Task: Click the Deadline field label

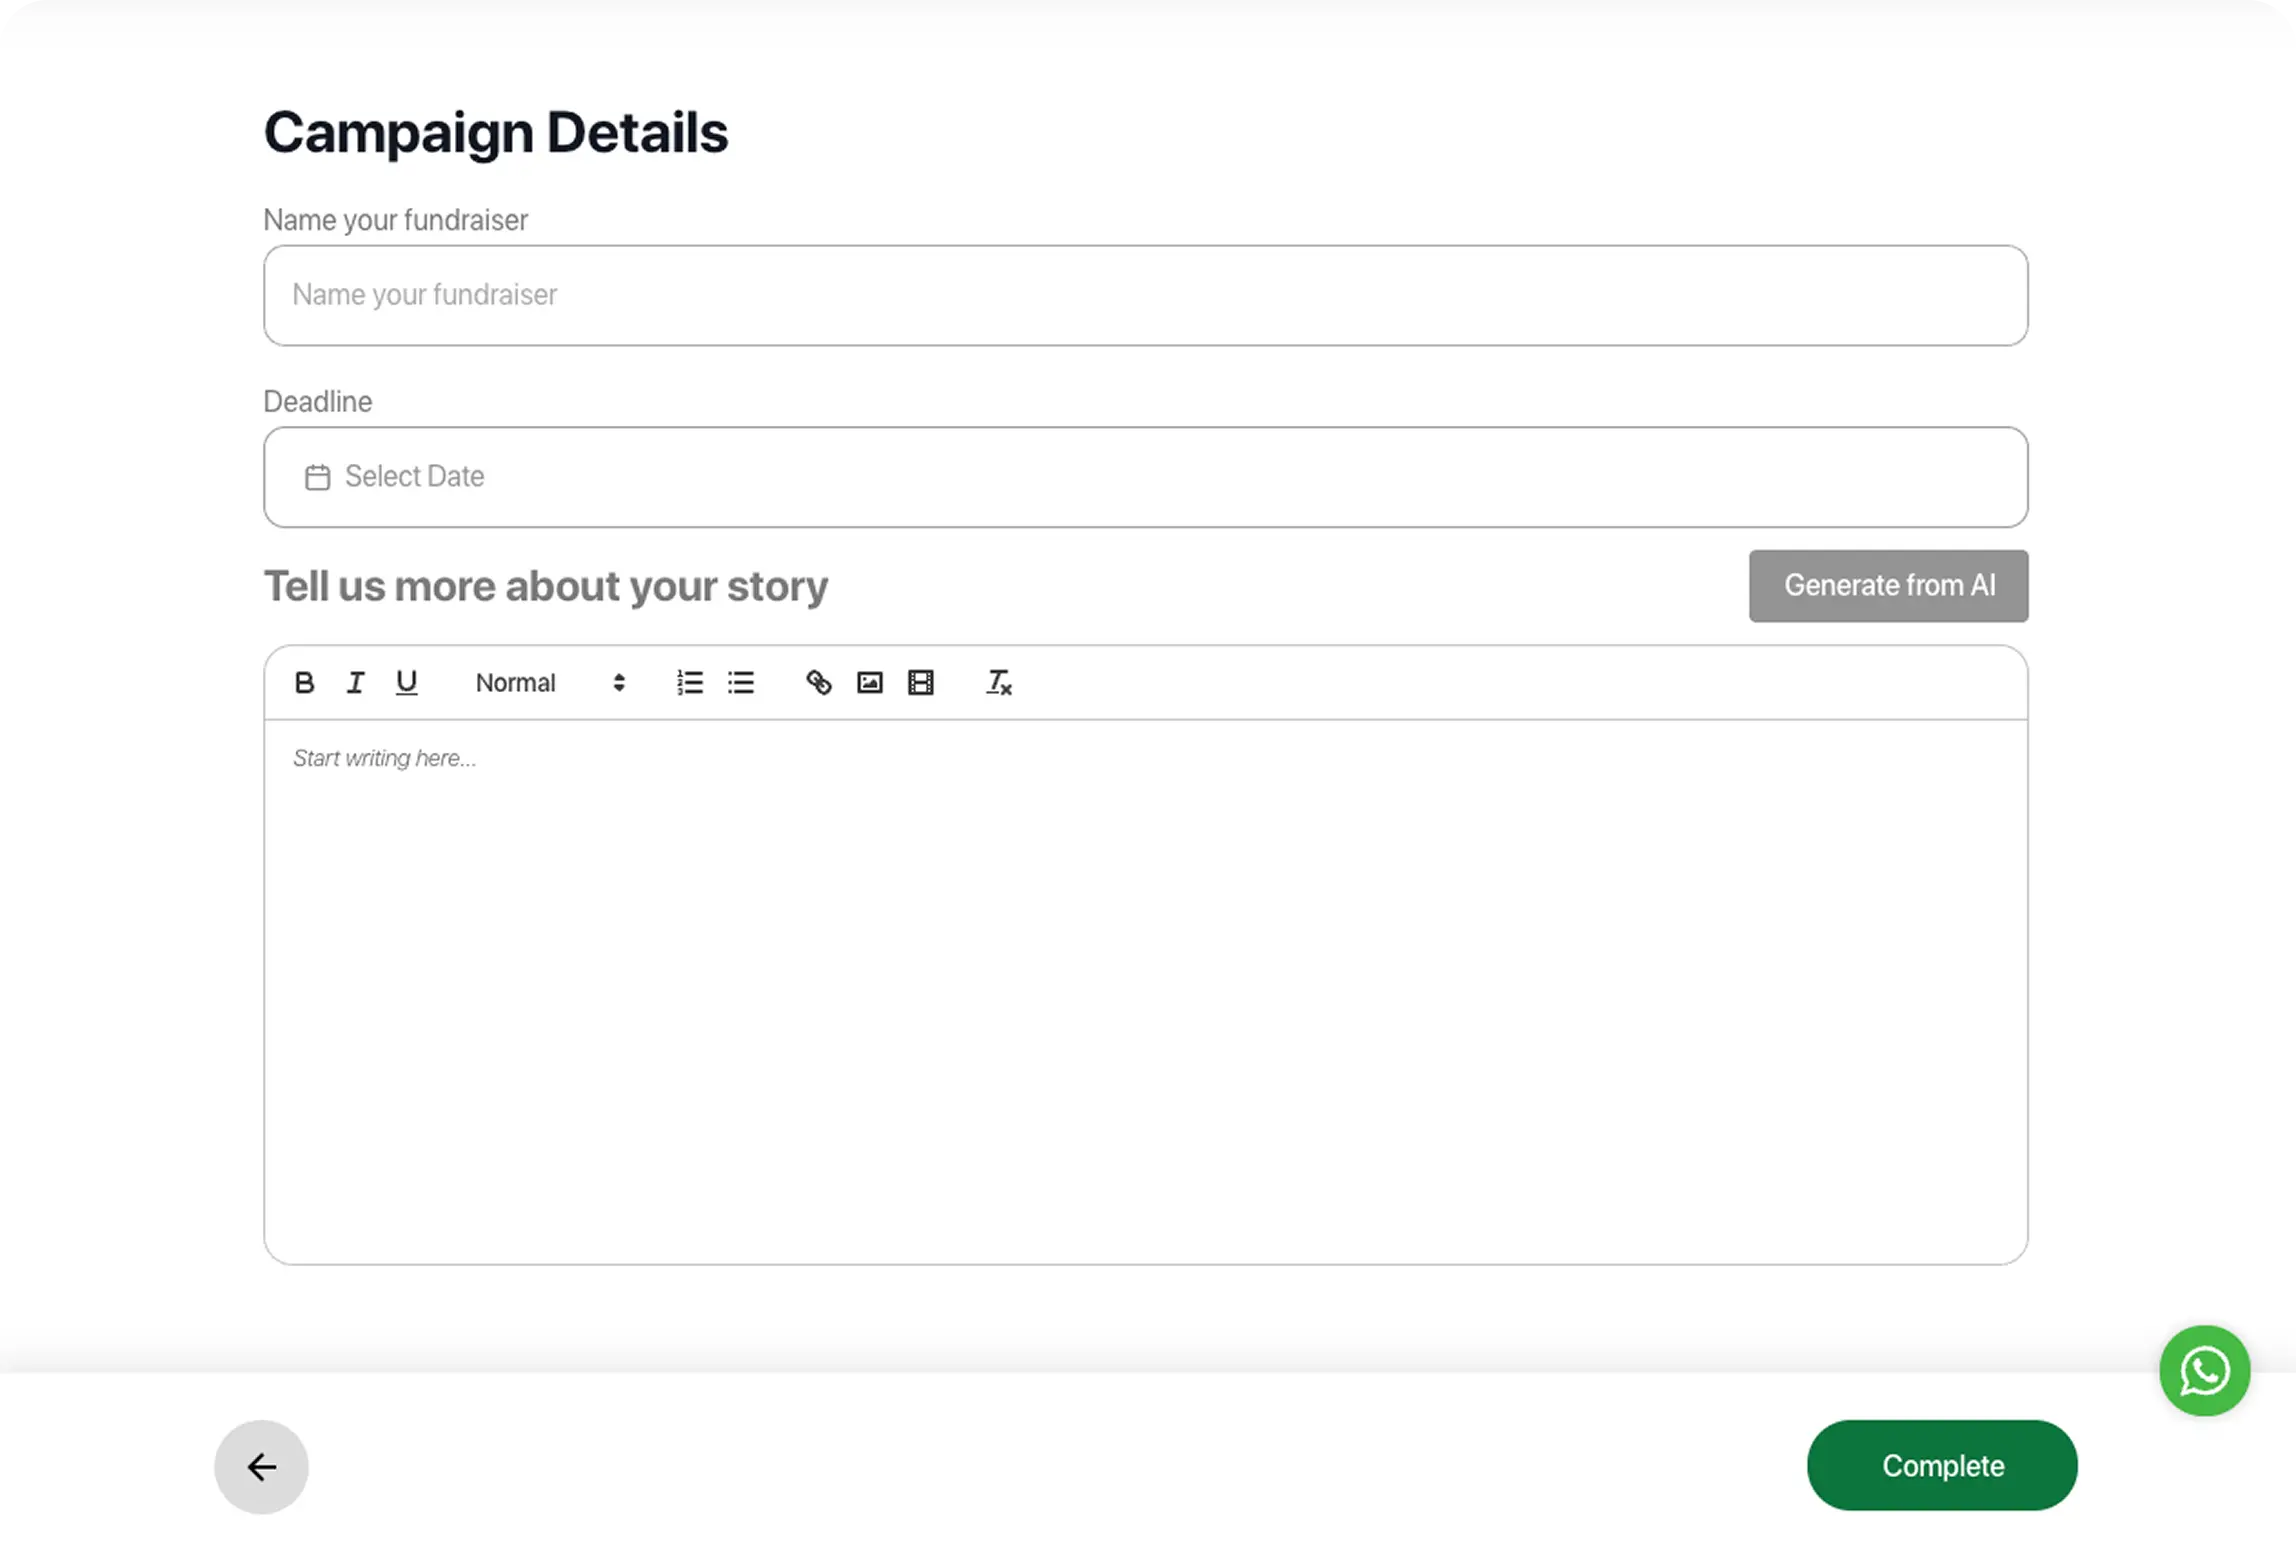Action: pyautogui.click(x=318, y=402)
